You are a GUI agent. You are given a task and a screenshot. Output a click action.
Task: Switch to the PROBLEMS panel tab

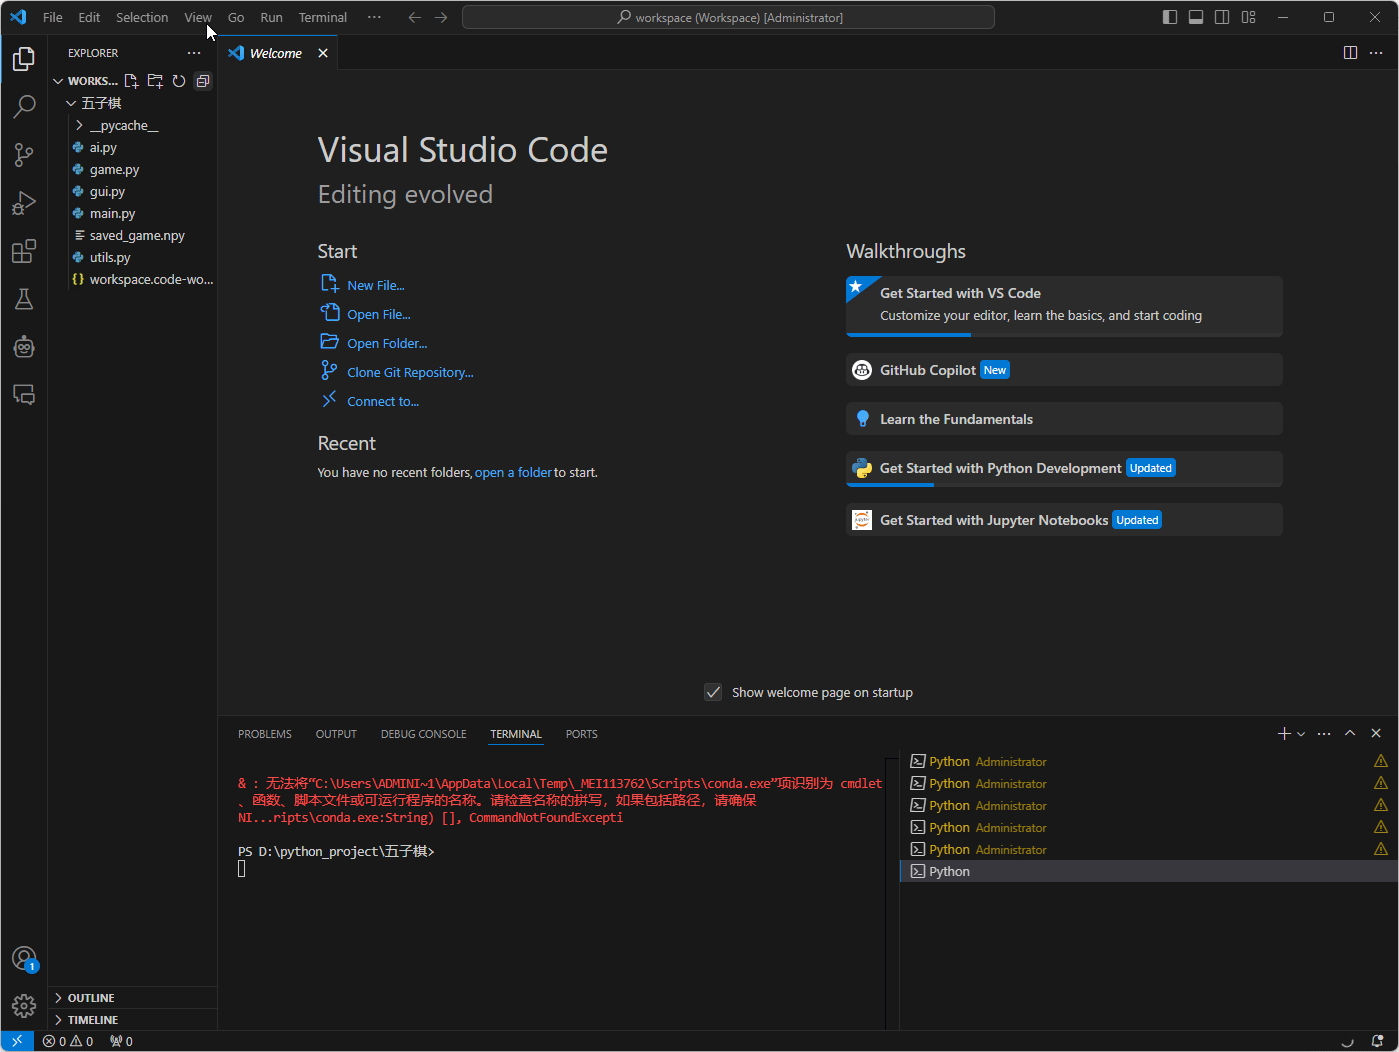click(x=265, y=734)
